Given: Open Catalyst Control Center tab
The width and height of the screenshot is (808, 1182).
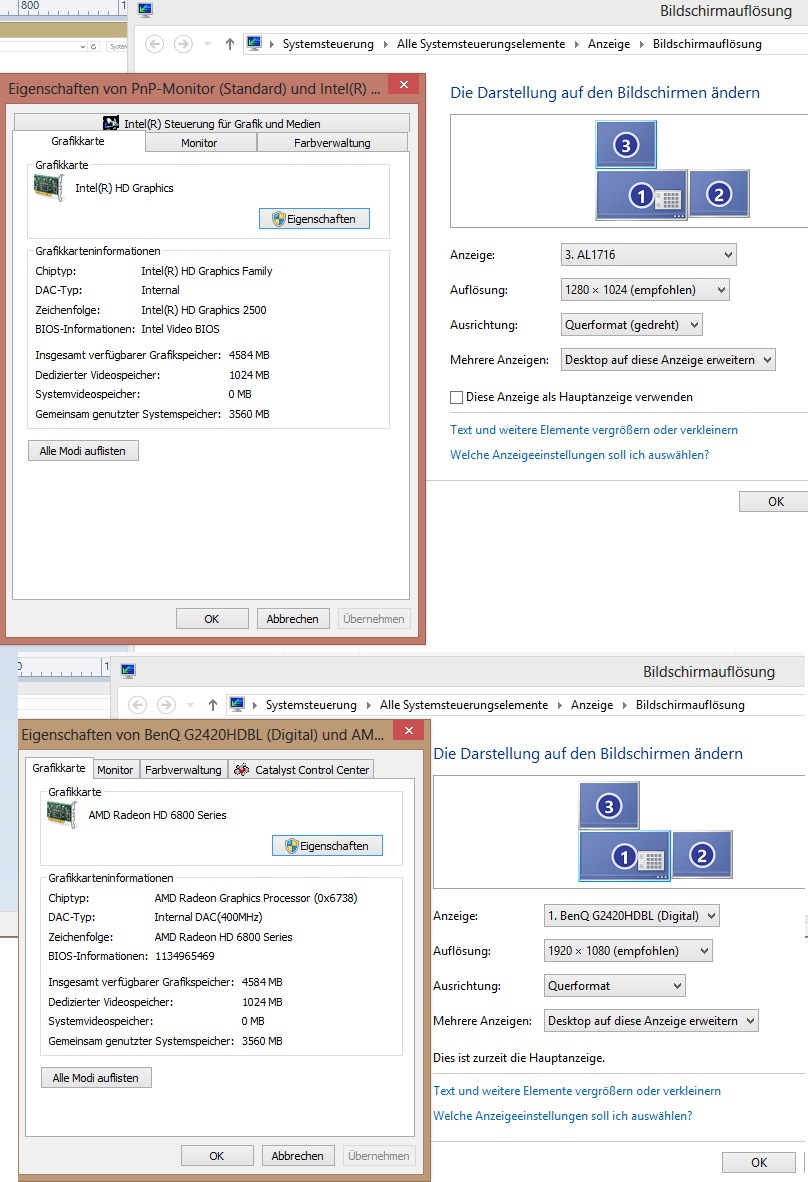Looking at the screenshot, I should click(x=301, y=770).
